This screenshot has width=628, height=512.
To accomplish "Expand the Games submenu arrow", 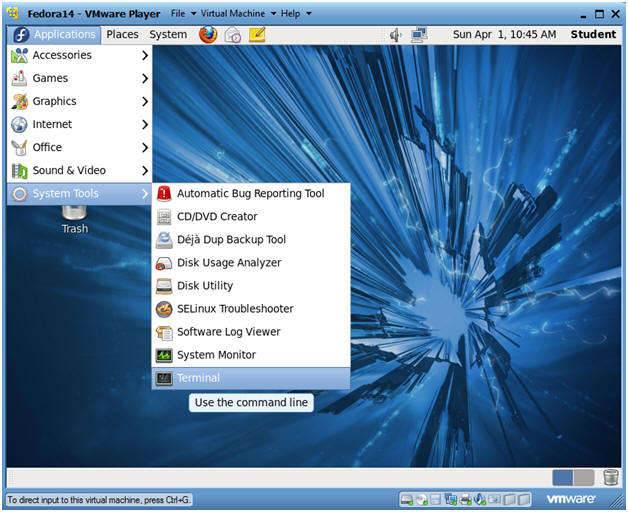I will (x=145, y=79).
